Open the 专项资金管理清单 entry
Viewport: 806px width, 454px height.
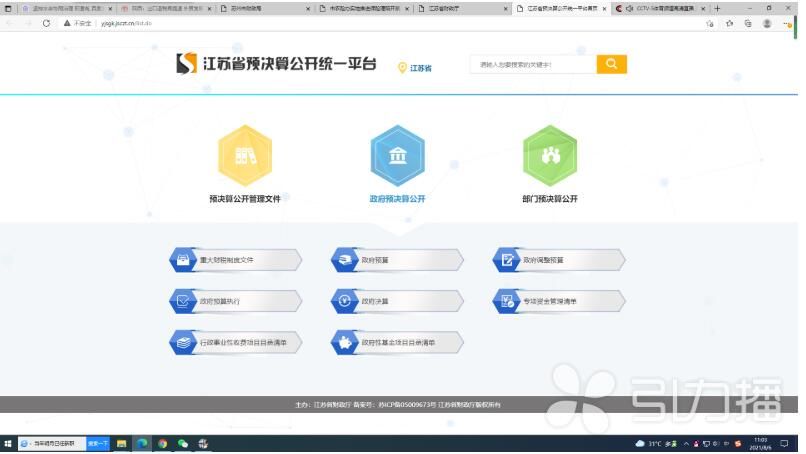pyautogui.click(x=559, y=301)
